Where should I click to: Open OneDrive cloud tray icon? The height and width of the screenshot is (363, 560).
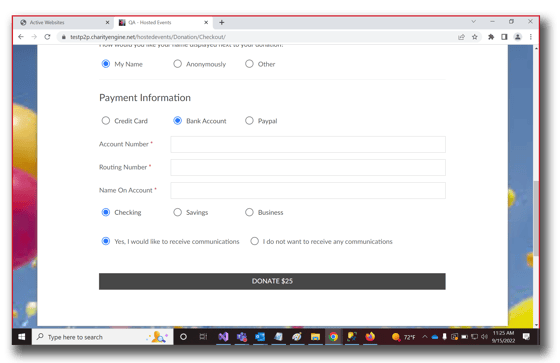(435, 337)
